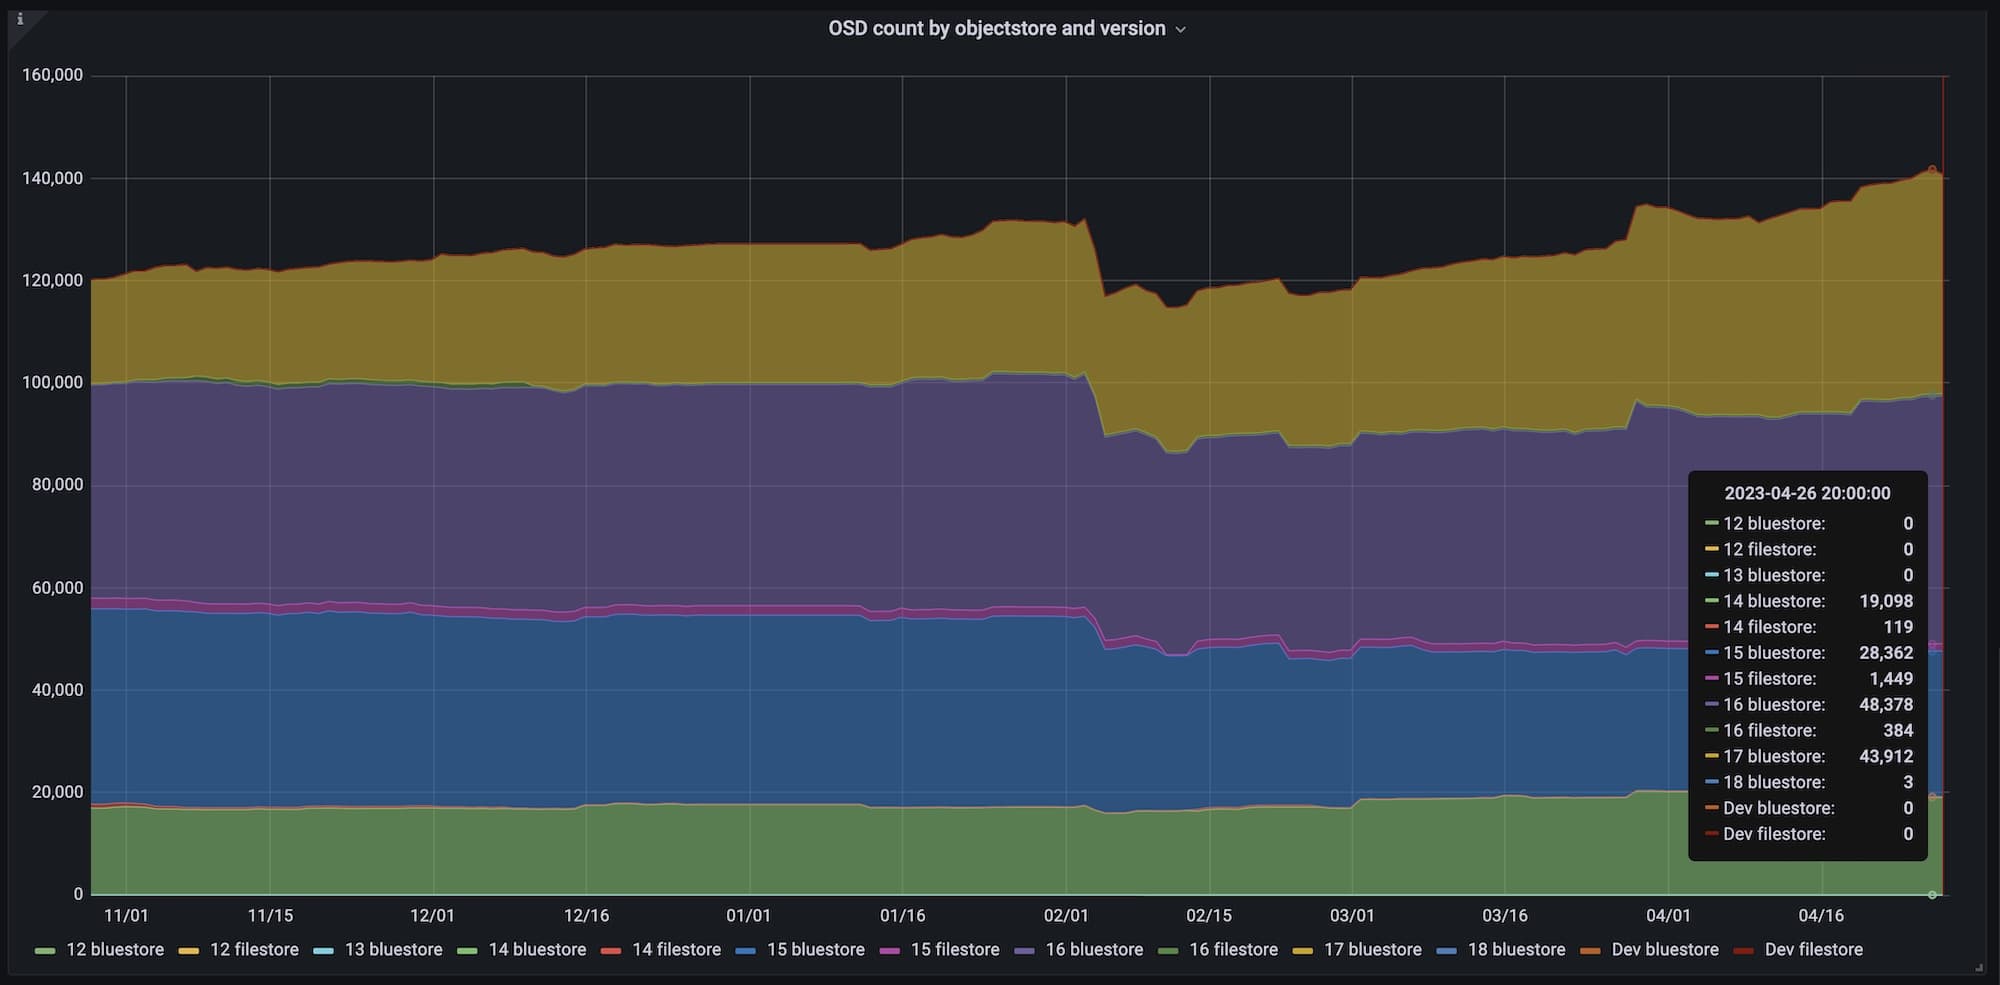Image resolution: width=2000 pixels, height=985 pixels.
Task: Select the "16 bluestore" legend label
Action: [1094, 950]
